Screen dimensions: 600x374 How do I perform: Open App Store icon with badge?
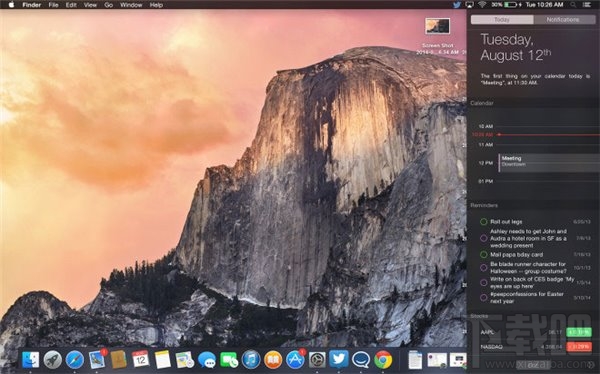(x=295, y=359)
